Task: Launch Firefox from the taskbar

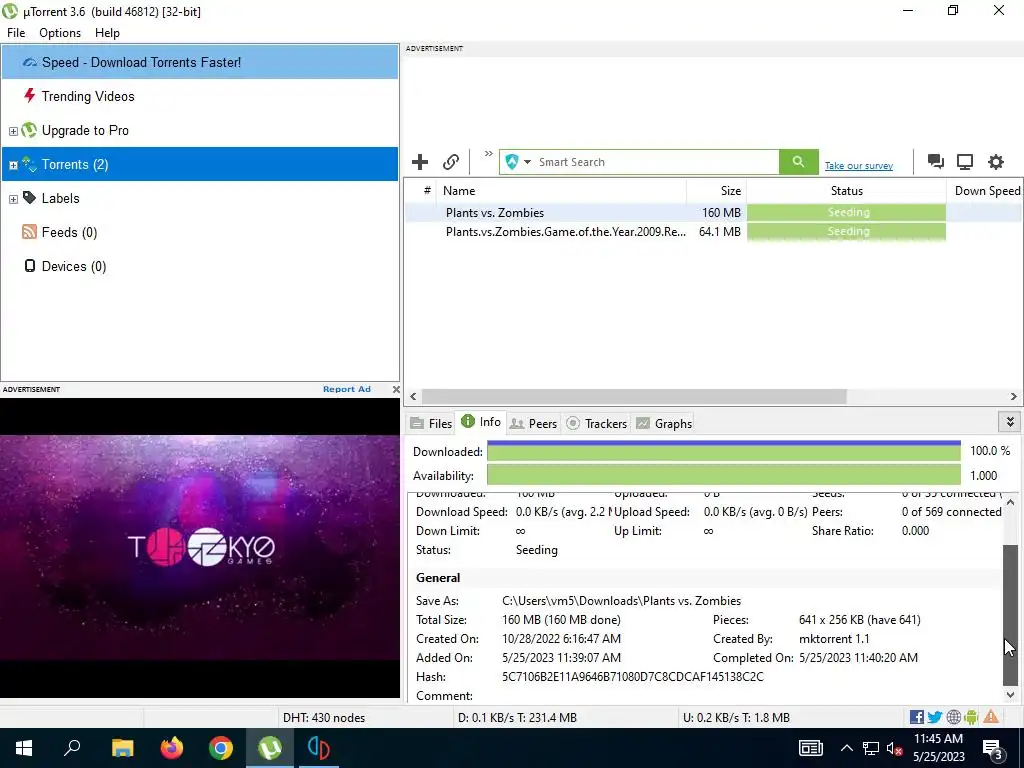Action: tap(172, 748)
